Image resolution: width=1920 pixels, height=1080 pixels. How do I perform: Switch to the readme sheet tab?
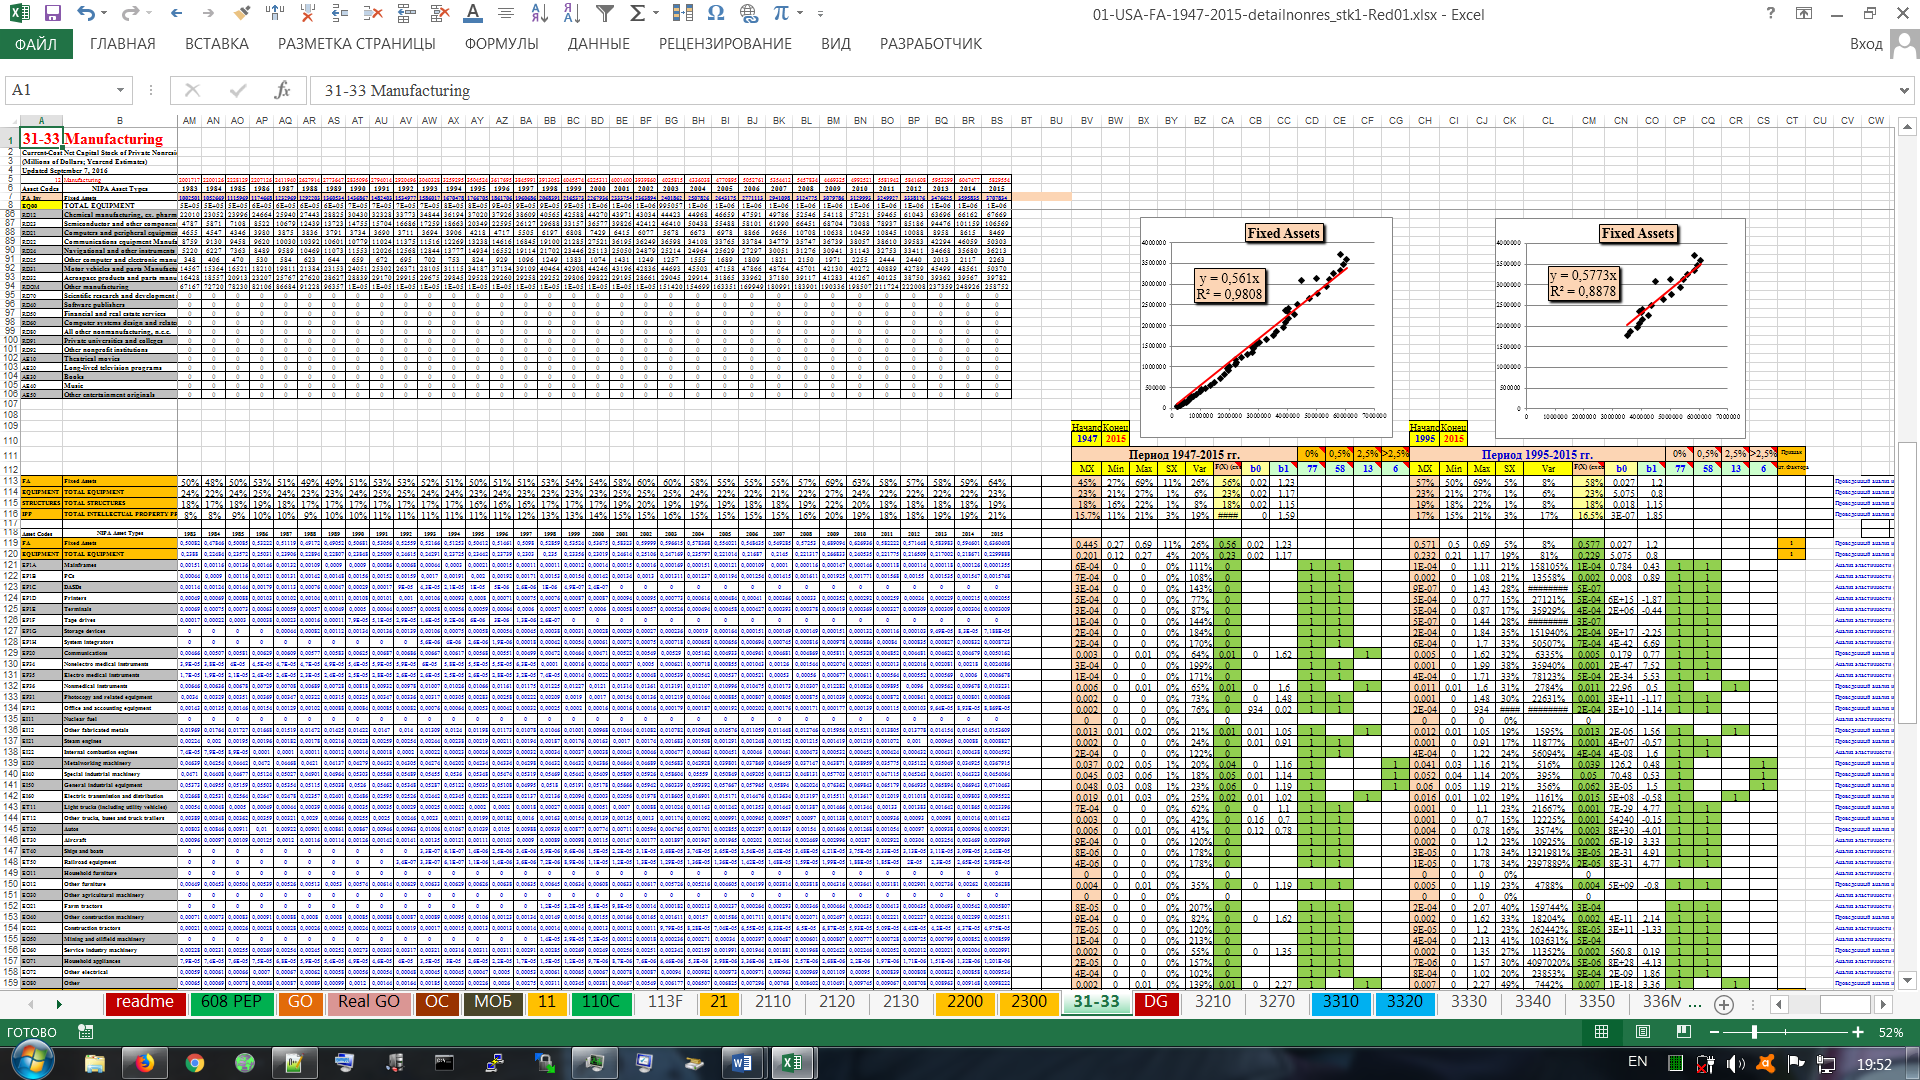click(145, 1002)
